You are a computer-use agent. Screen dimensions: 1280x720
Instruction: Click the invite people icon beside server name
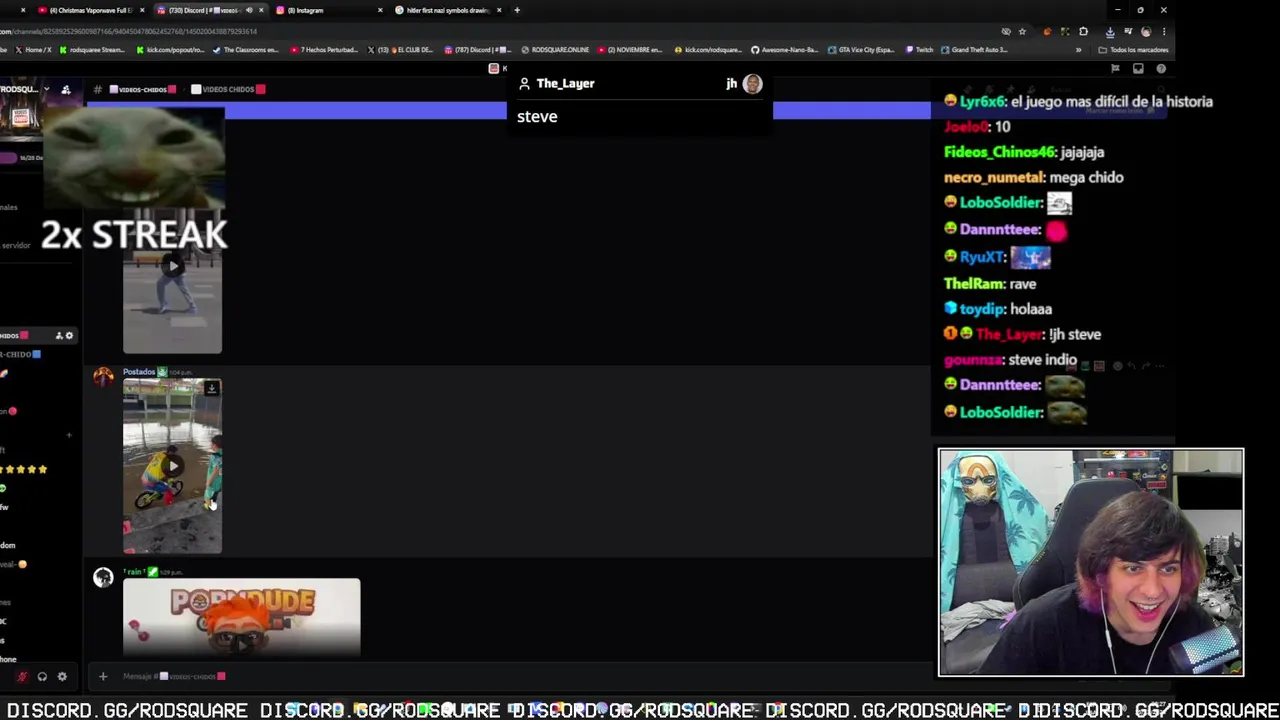tap(66, 89)
